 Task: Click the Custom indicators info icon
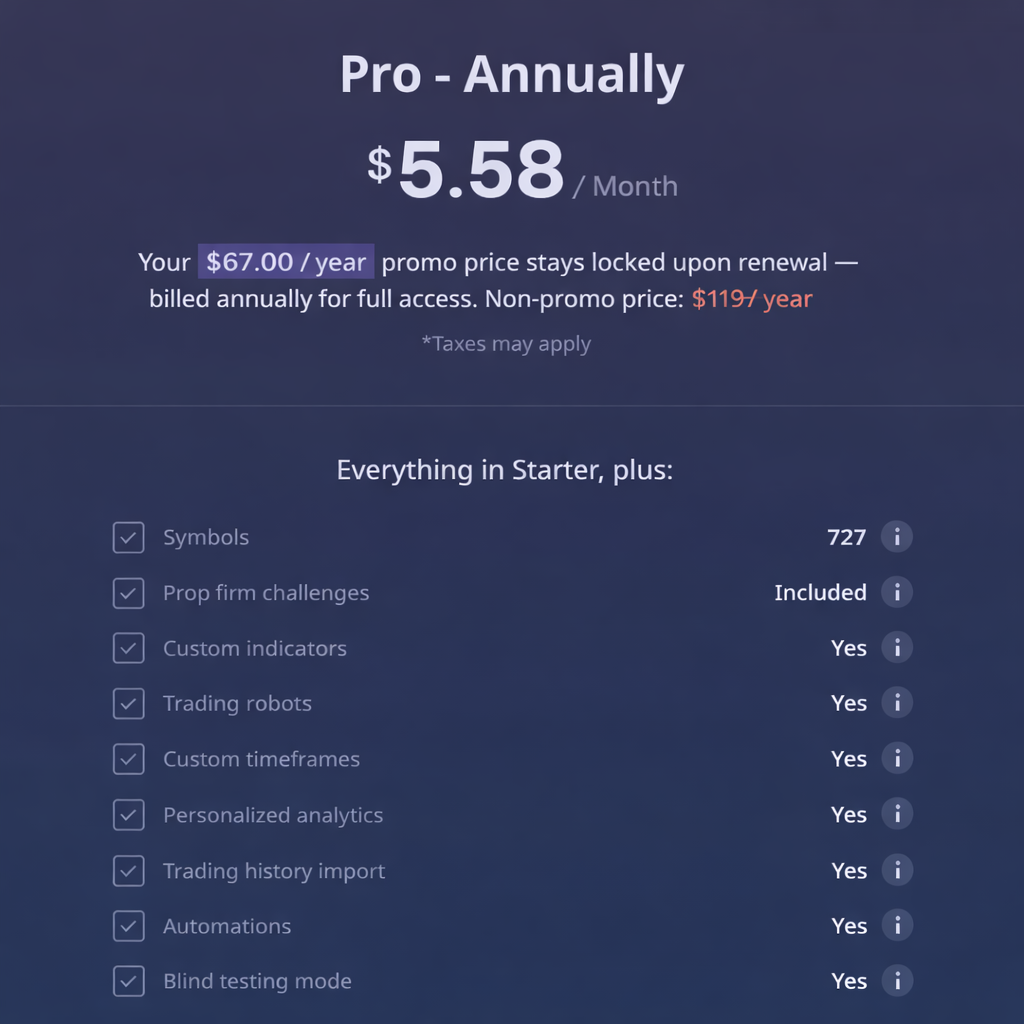coord(897,648)
